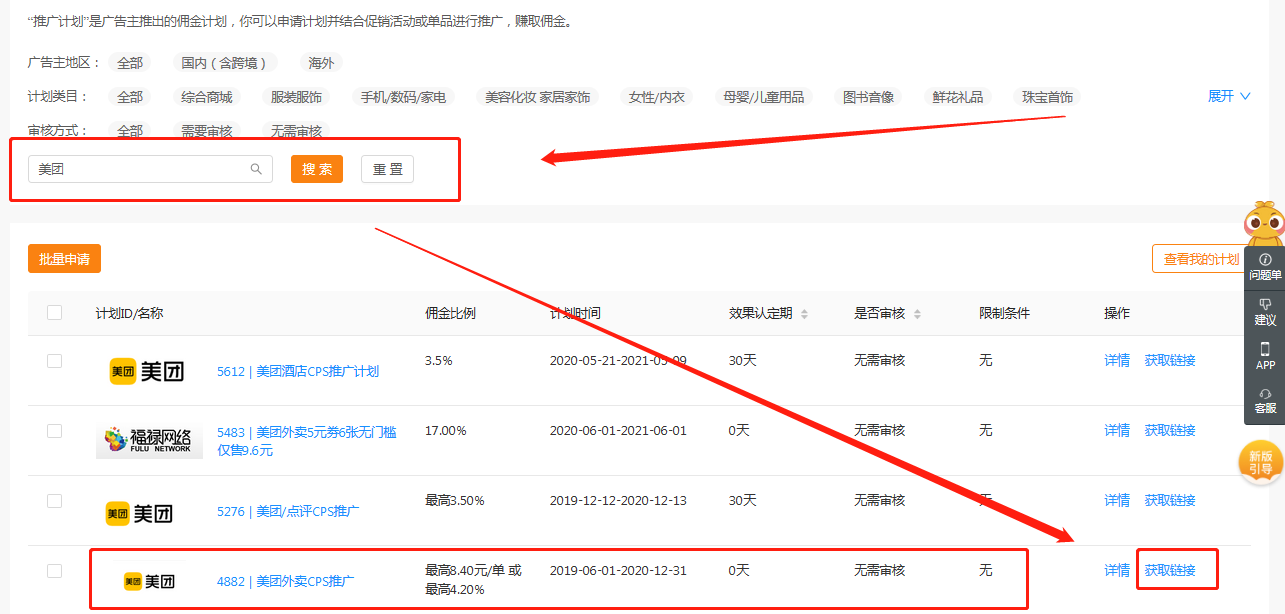Select 无需审核 review filter

297,131
